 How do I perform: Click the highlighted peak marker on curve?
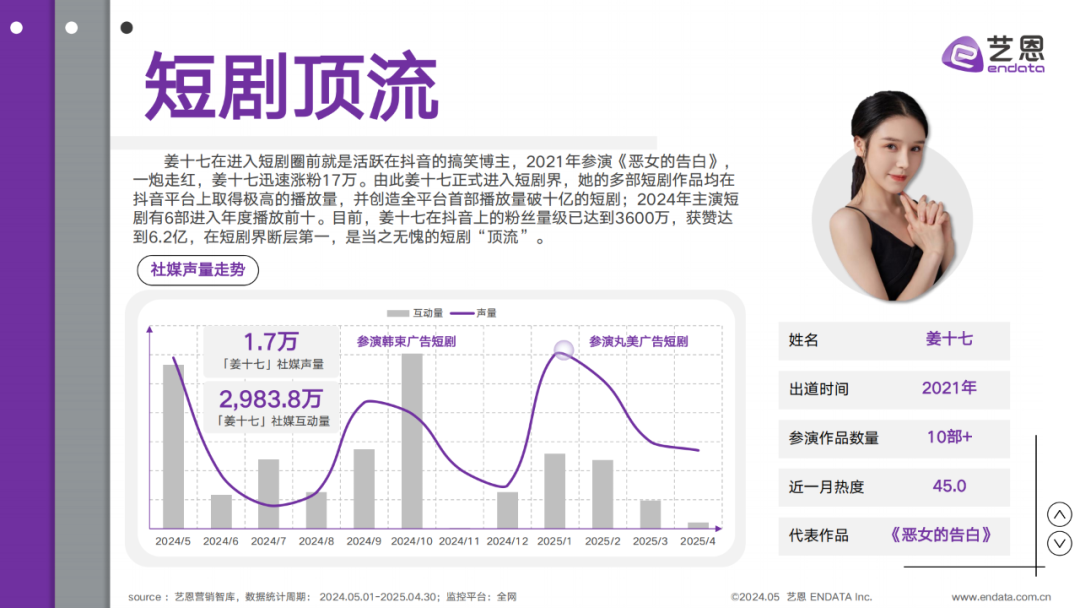point(563,350)
